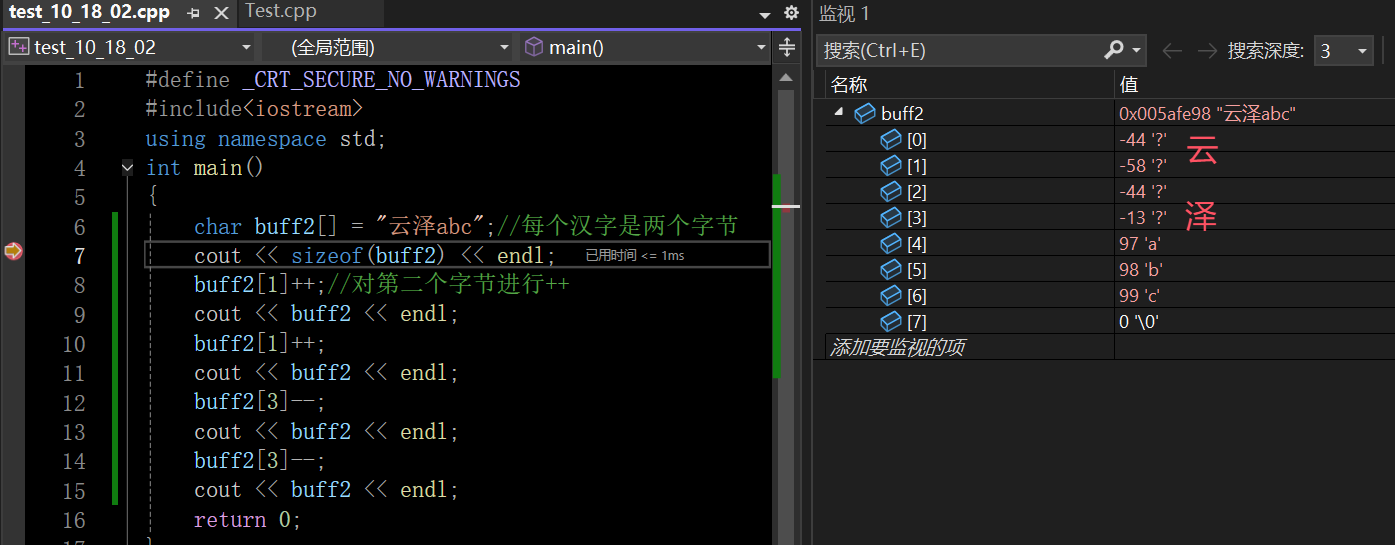Click the gear icon in the tab bar
This screenshot has height=545, width=1395.
coord(791,13)
